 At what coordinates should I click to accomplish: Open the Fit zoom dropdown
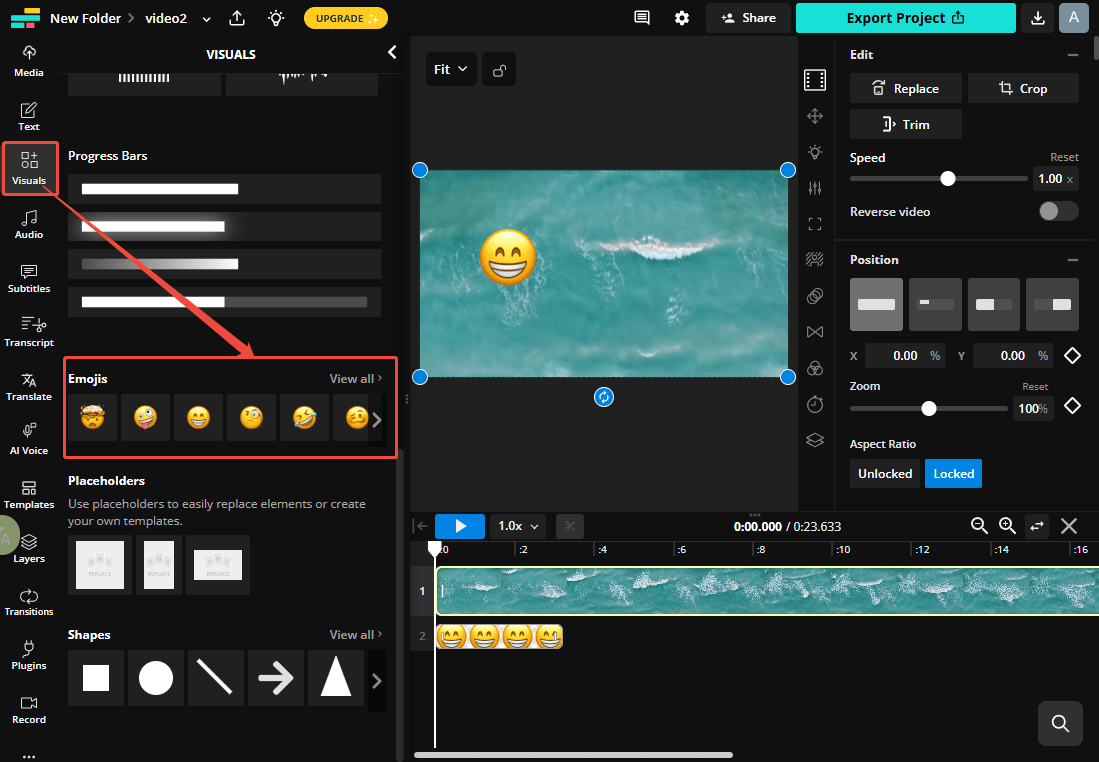pyautogui.click(x=451, y=69)
